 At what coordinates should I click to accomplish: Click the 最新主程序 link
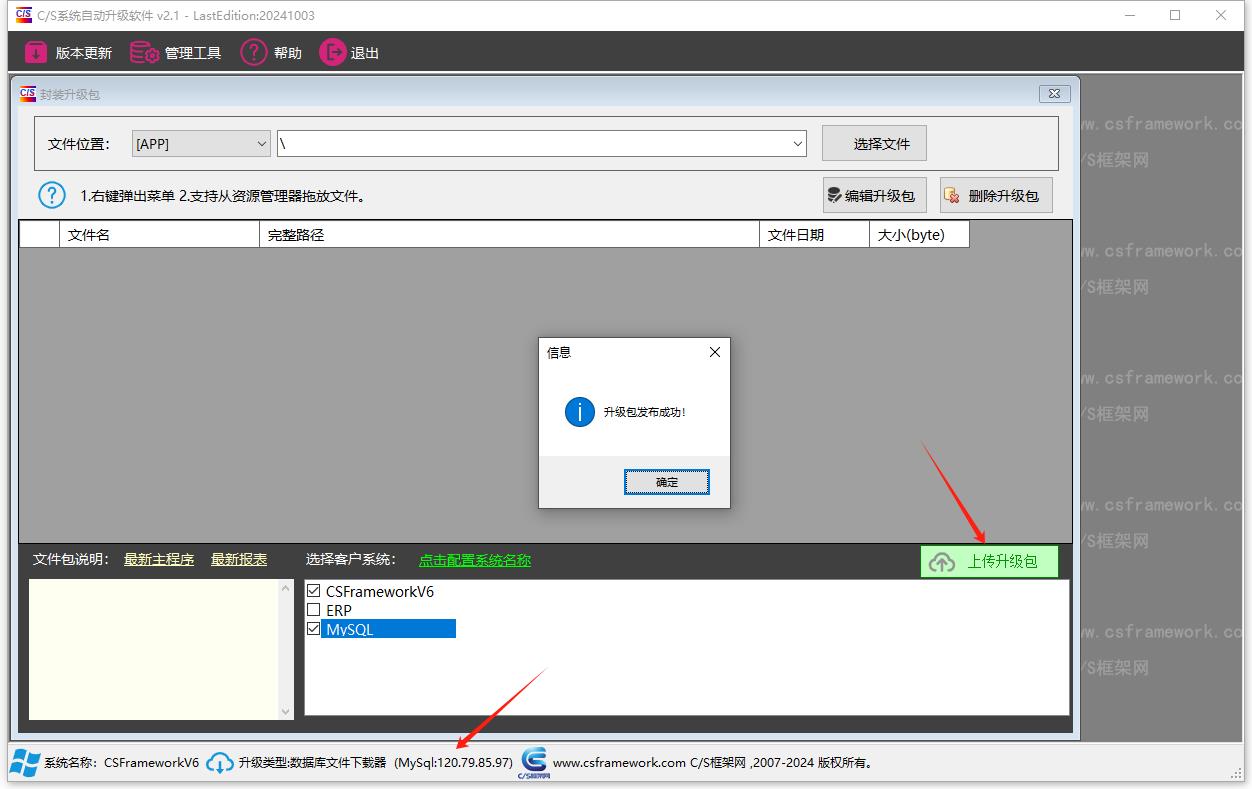click(159, 560)
